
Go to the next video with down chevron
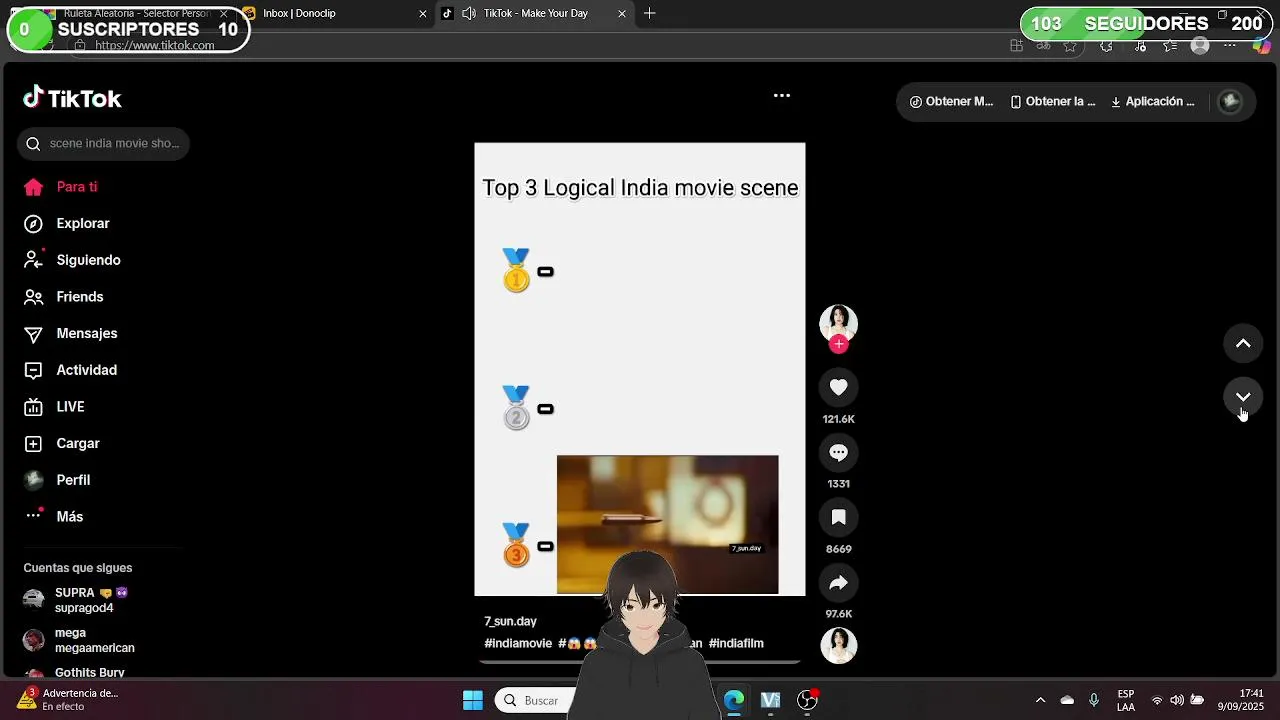click(x=1243, y=397)
